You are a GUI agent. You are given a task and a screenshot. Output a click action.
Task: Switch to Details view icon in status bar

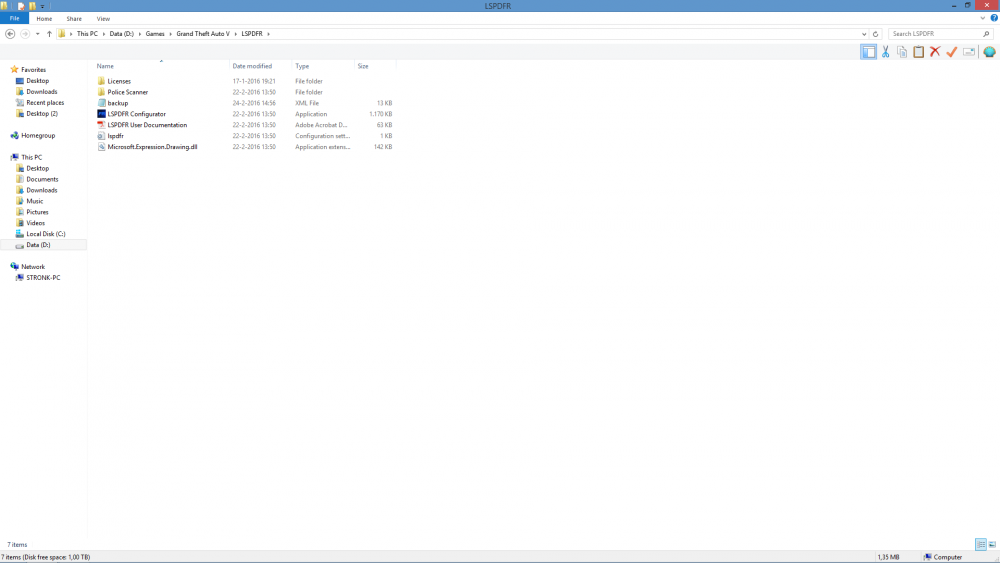pos(980,544)
